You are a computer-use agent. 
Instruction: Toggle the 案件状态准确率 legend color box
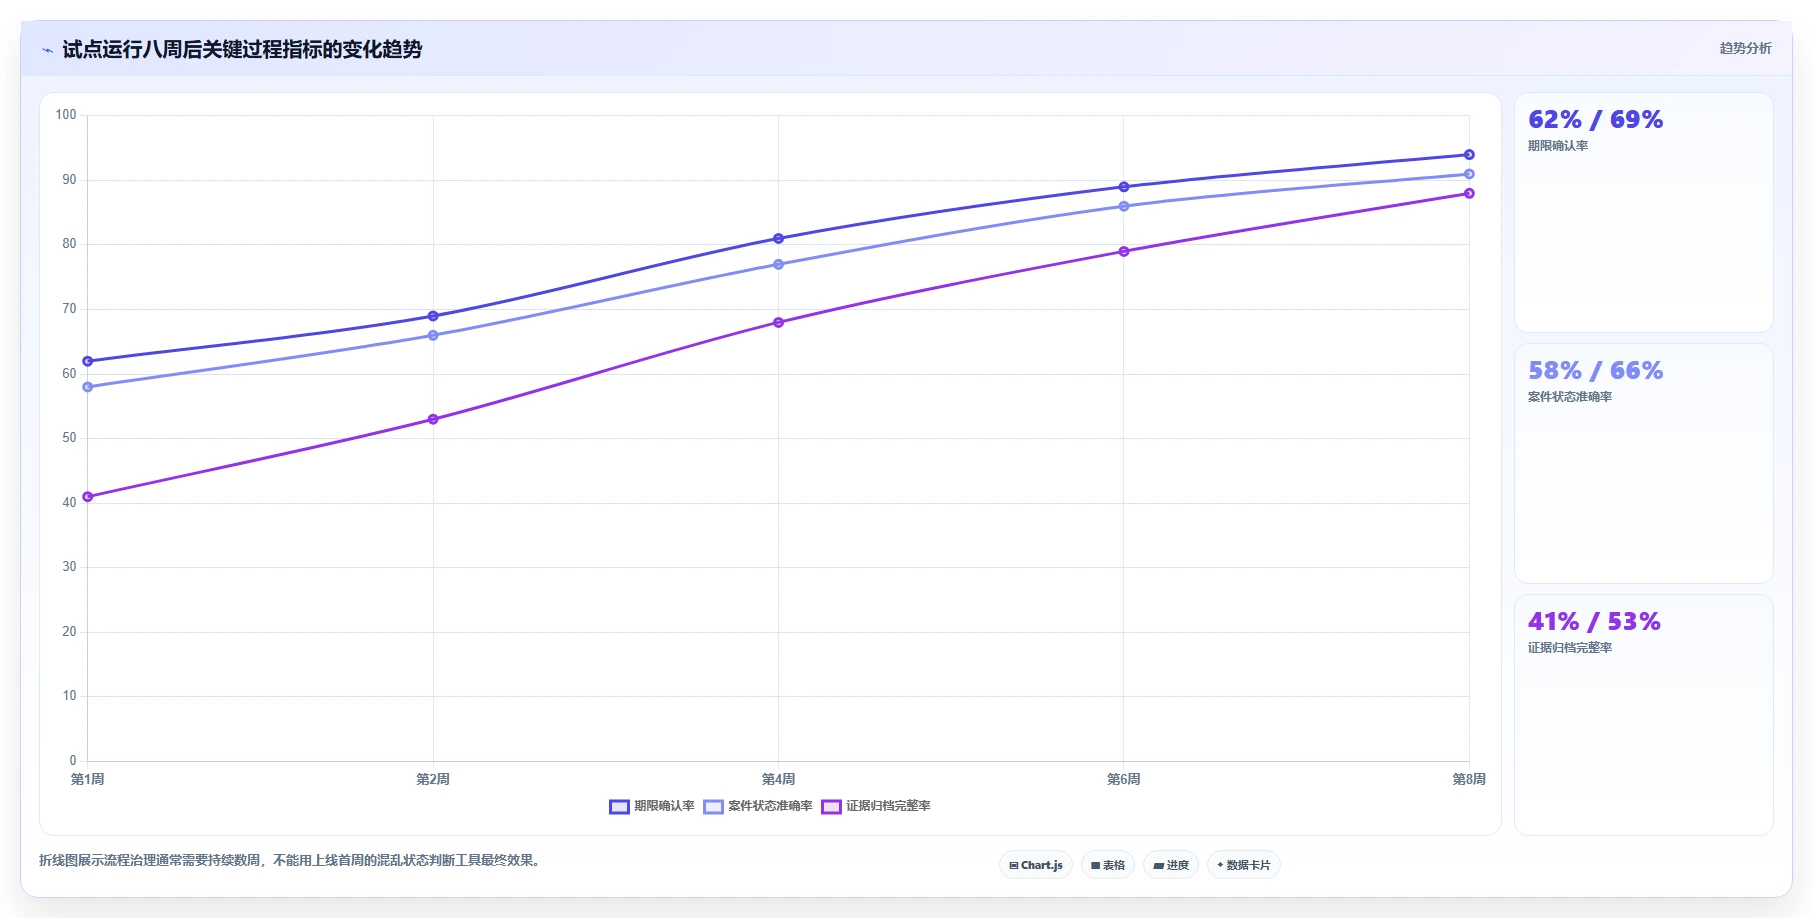[x=713, y=807]
